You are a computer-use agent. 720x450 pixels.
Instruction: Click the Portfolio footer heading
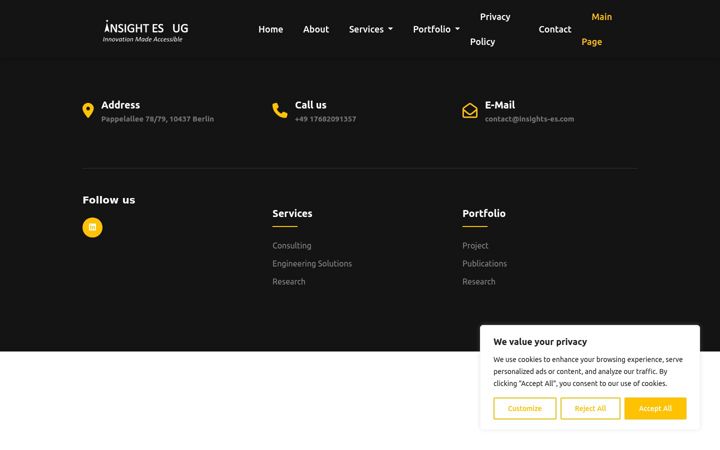coord(484,214)
